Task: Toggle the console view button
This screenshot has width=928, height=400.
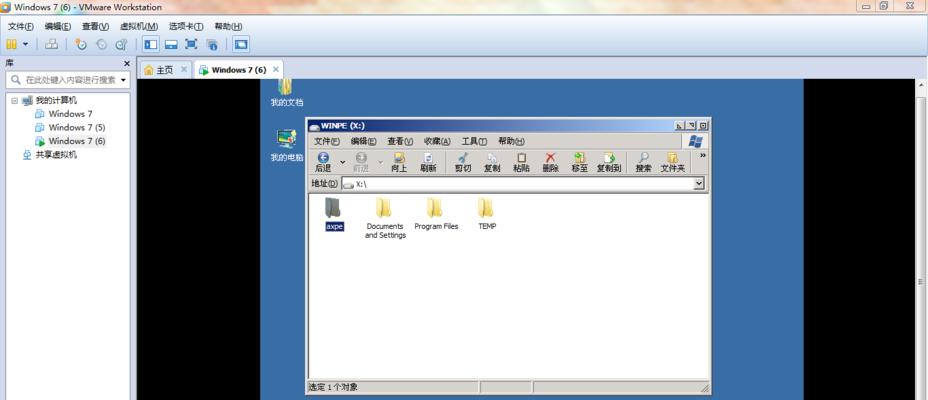Action: click(241, 44)
